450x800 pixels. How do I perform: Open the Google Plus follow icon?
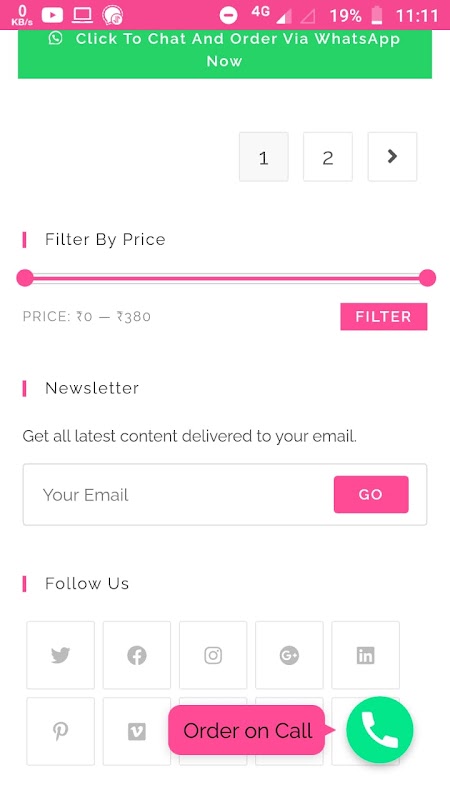tap(289, 655)
